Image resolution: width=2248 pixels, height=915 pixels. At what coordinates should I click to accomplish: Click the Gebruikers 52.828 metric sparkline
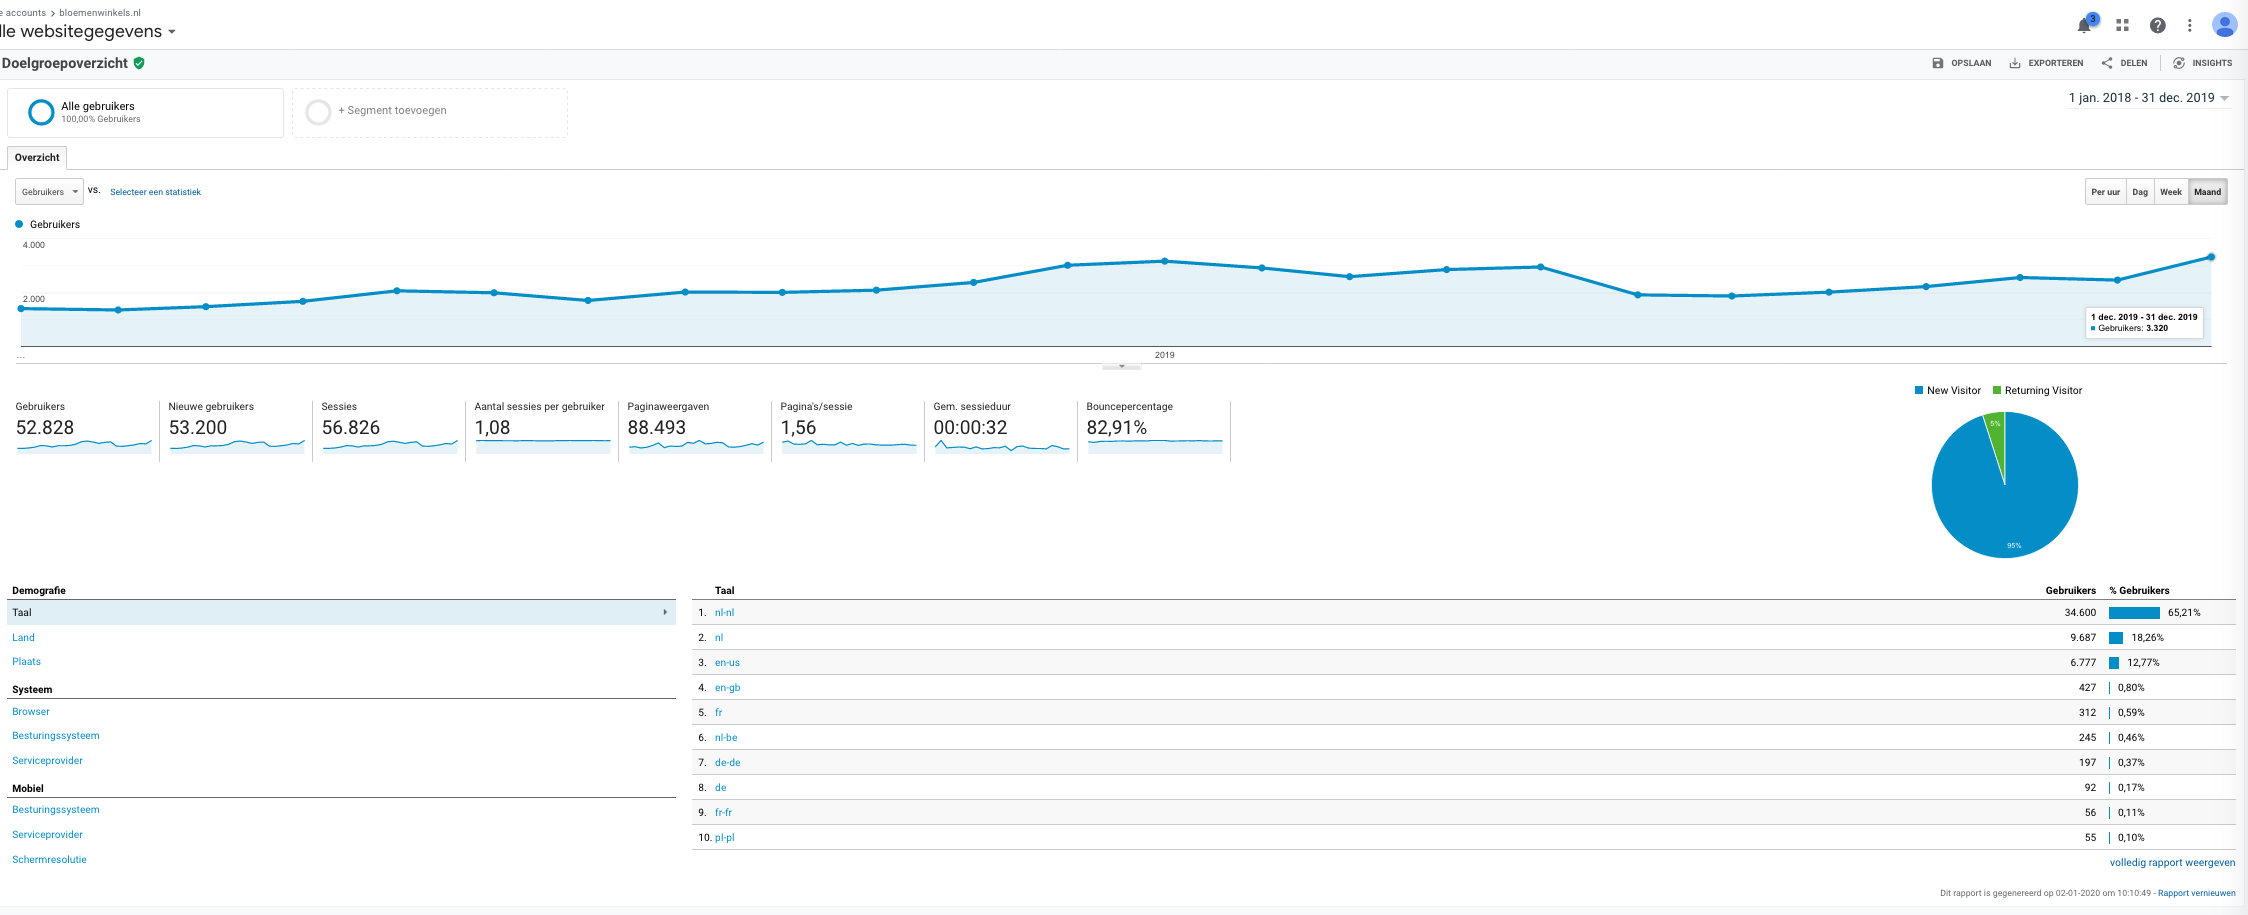(84, 445)
